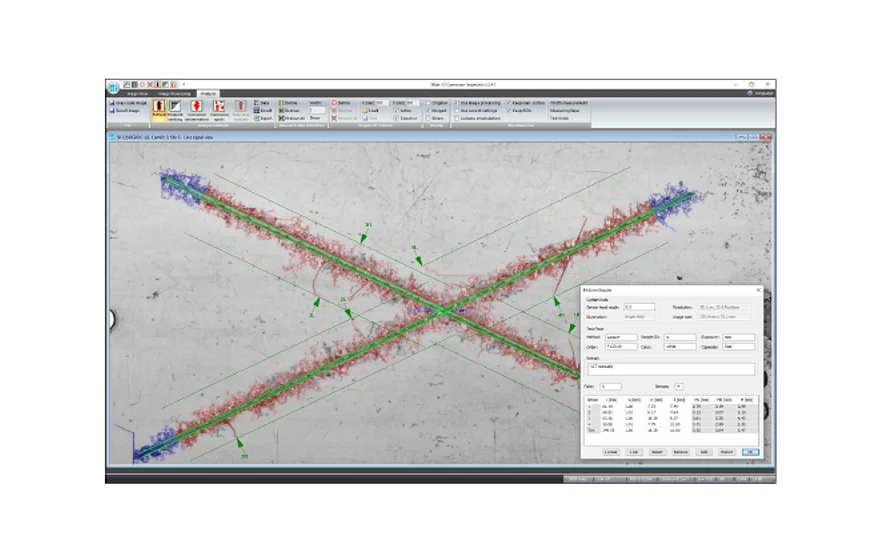Click the OK button in results dialog
Image resolution: width=880 pixels, height=560 pixels.
click(x=750, y=451)
